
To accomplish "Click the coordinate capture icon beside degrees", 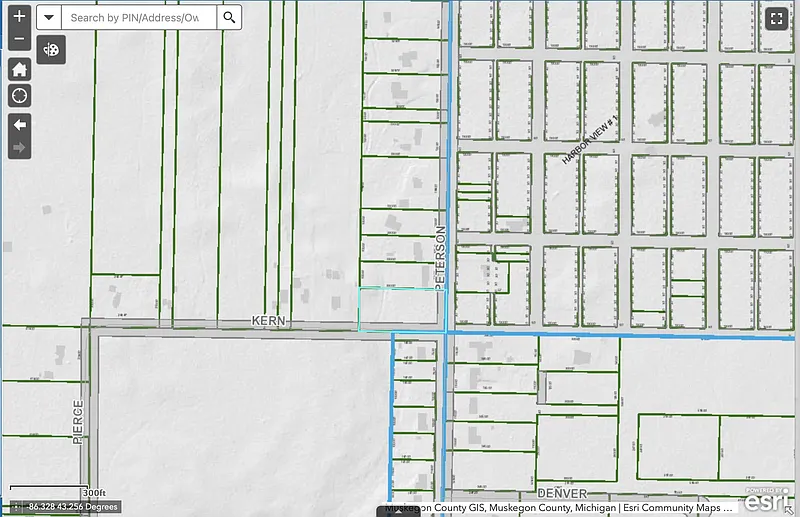I will [16, 507].
